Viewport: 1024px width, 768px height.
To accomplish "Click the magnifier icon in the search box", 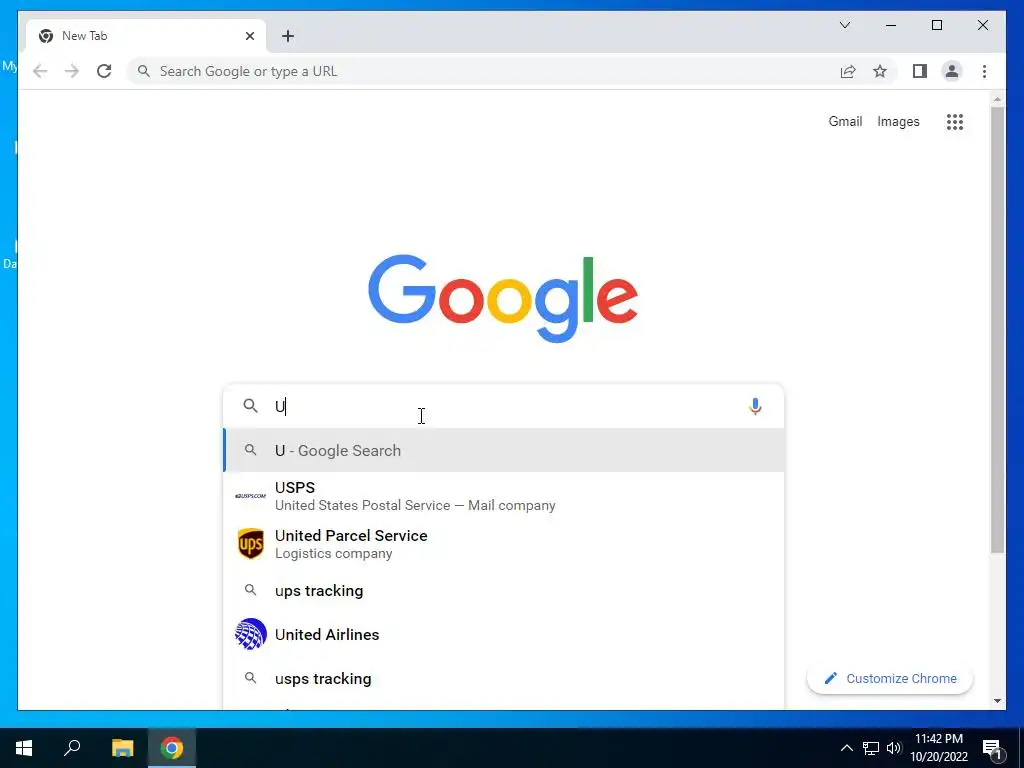I will (251, 406).
